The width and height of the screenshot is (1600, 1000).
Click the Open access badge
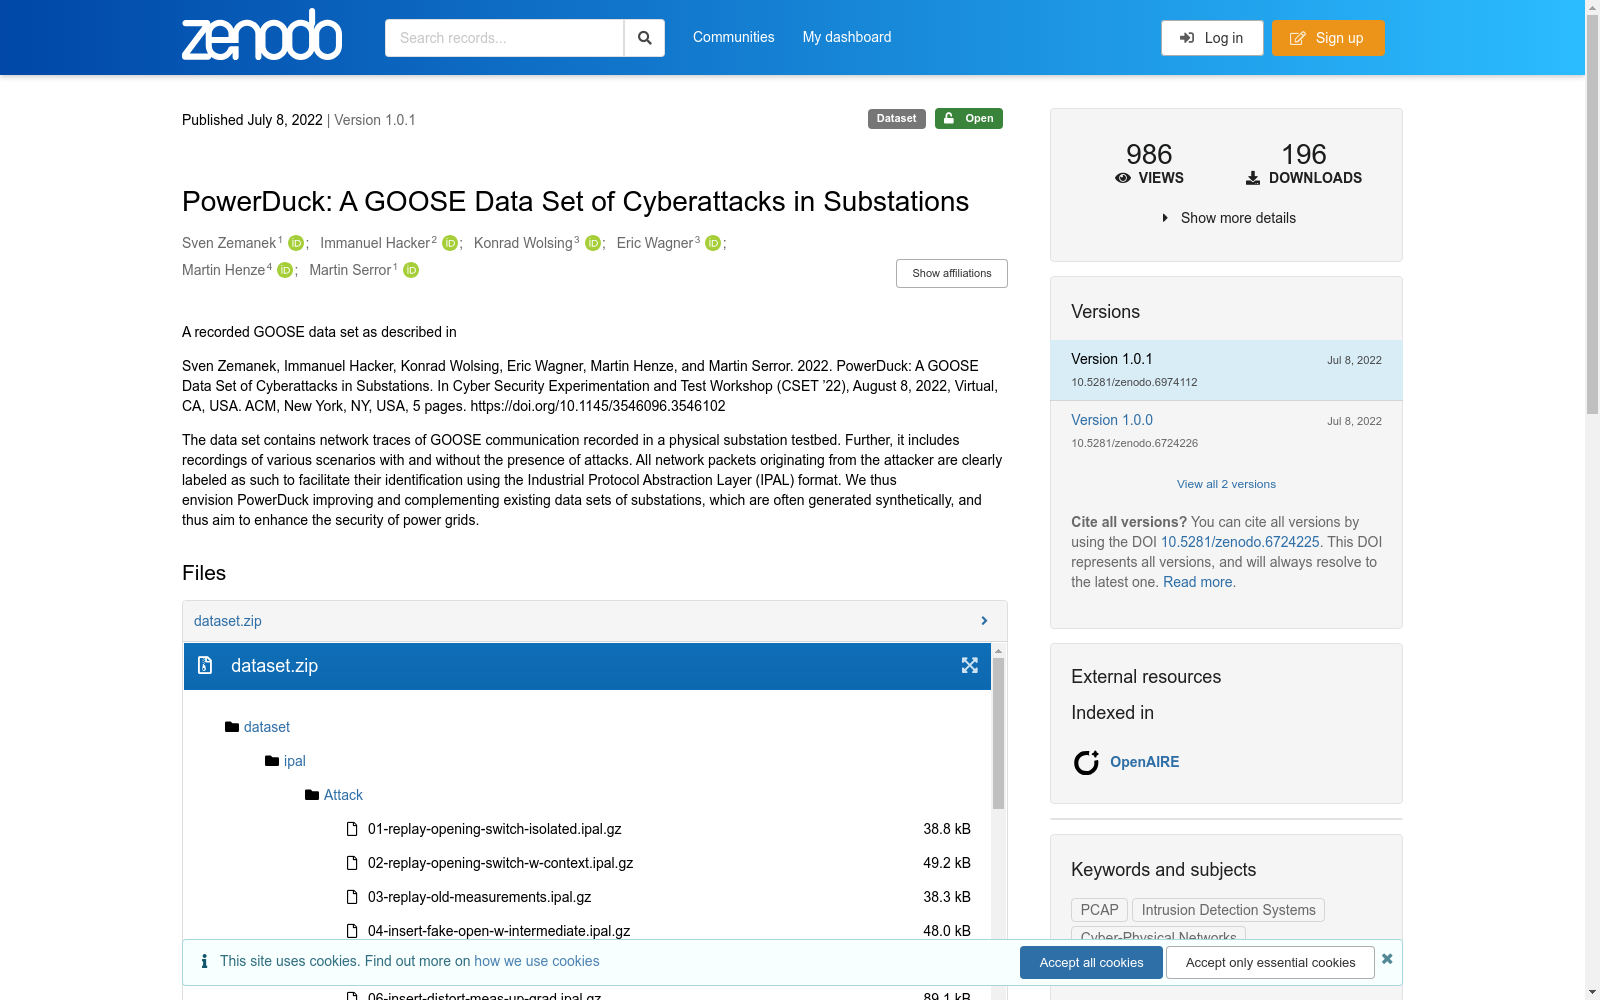tap(969, 119)
